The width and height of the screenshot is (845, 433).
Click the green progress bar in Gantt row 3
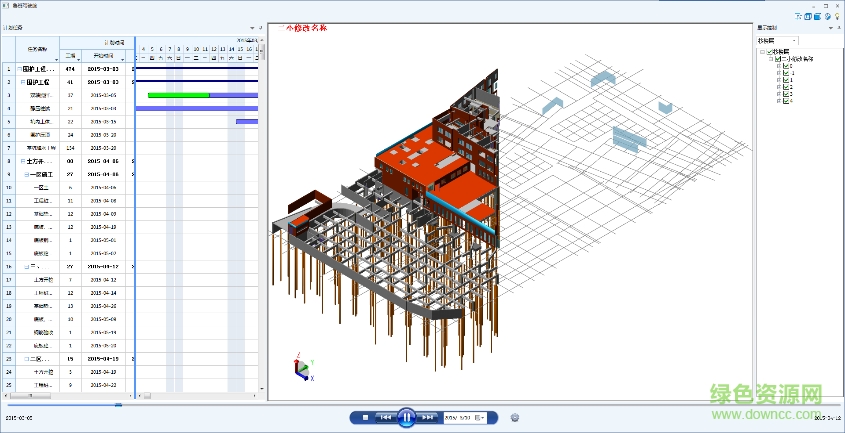(178, 95)
